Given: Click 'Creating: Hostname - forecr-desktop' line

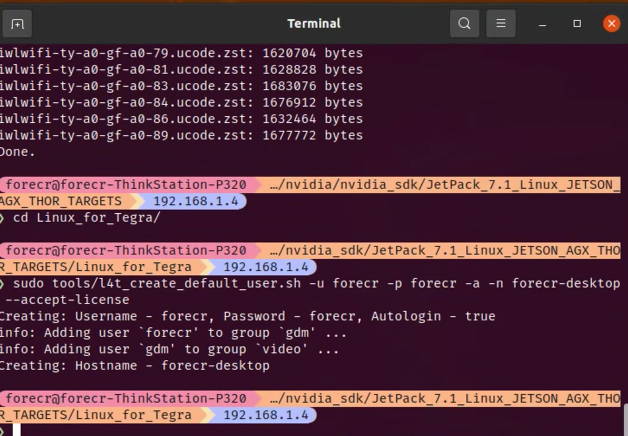Looking at the screenshot, I should coord(135,366).
